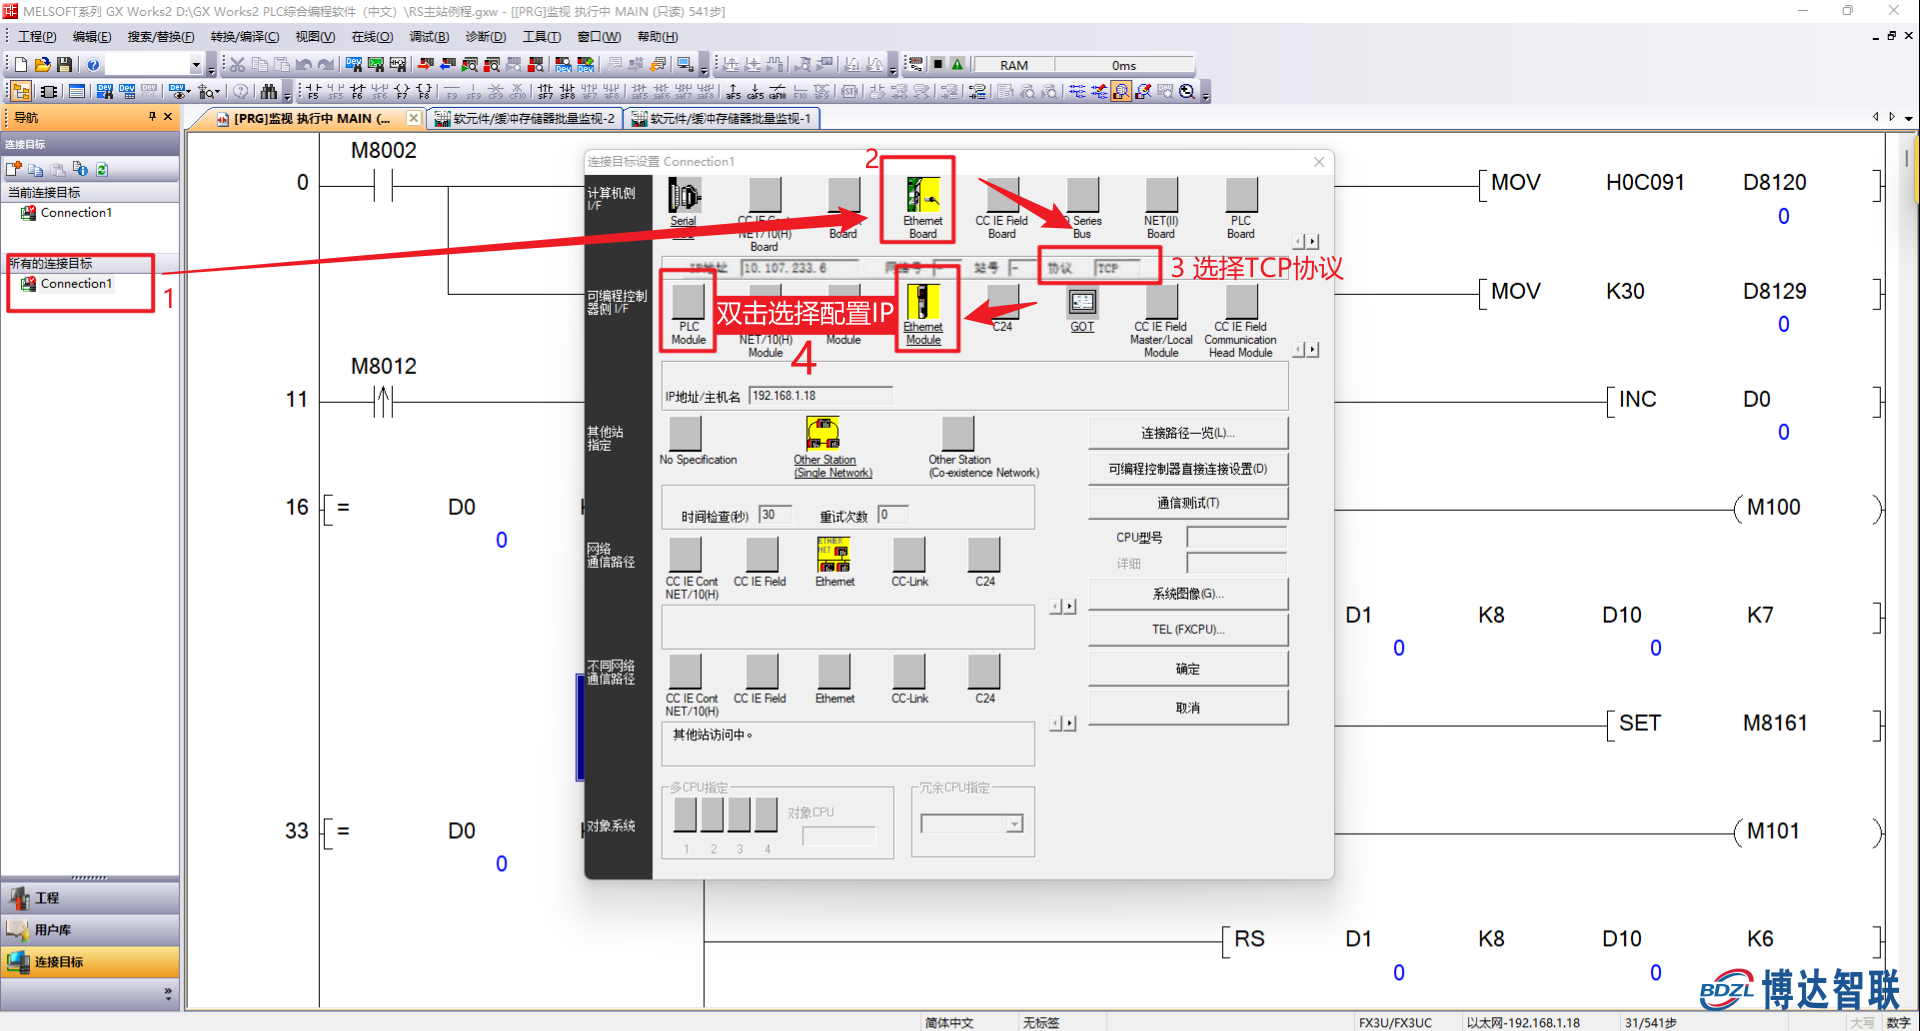Click the 通信测试(T) button
This screenshot has height=1031, width=1920.
1188,503
